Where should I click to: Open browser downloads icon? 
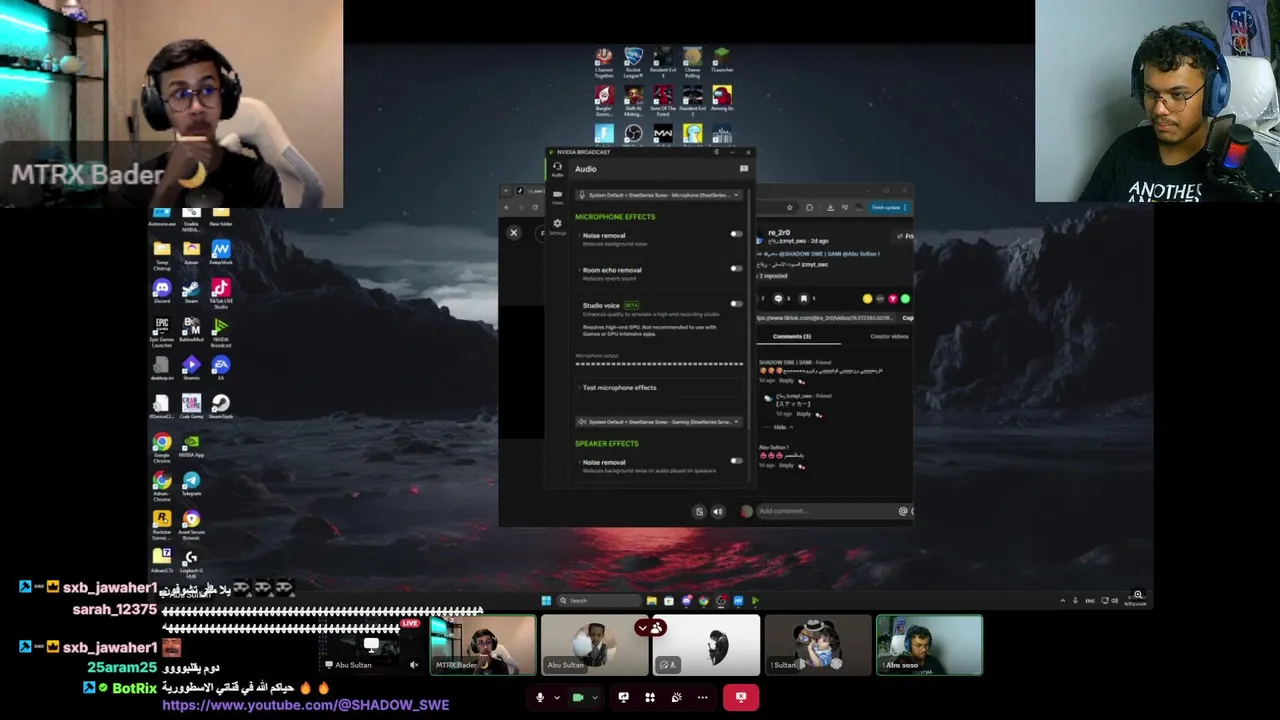coord(831,208)
